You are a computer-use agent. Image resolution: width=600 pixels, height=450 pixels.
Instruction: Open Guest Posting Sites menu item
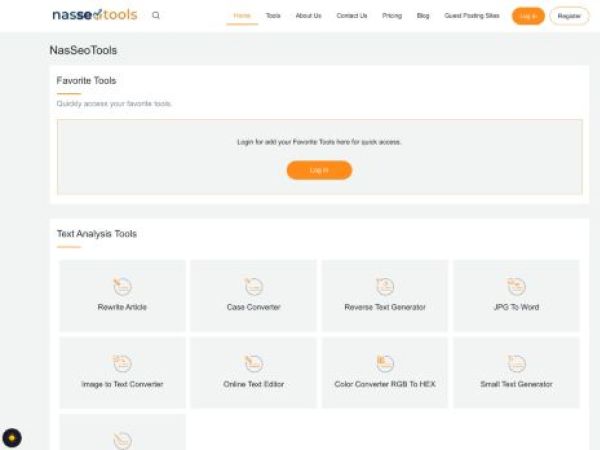tap(472, 16)
